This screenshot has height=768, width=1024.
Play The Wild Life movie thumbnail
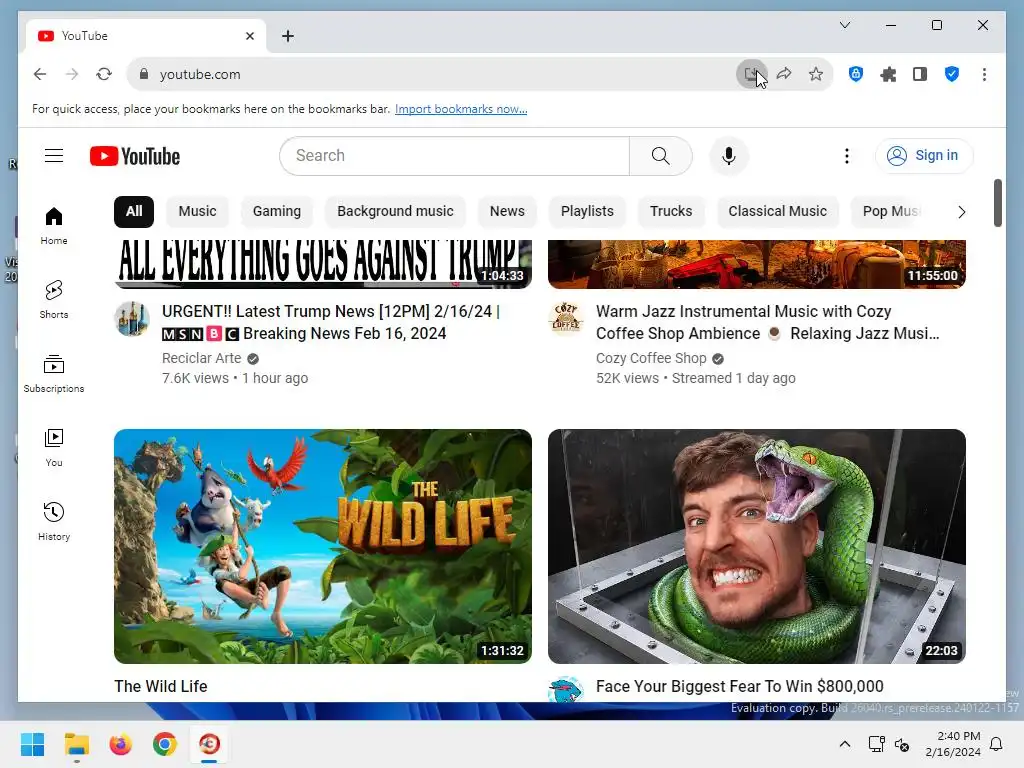(x=323, y=546)
